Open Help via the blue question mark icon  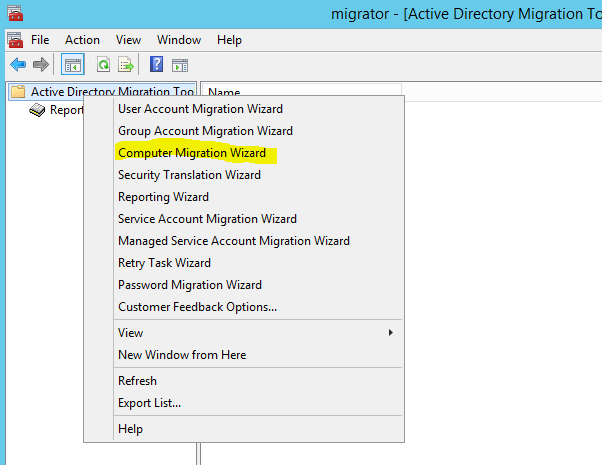(x=157, y=65)
